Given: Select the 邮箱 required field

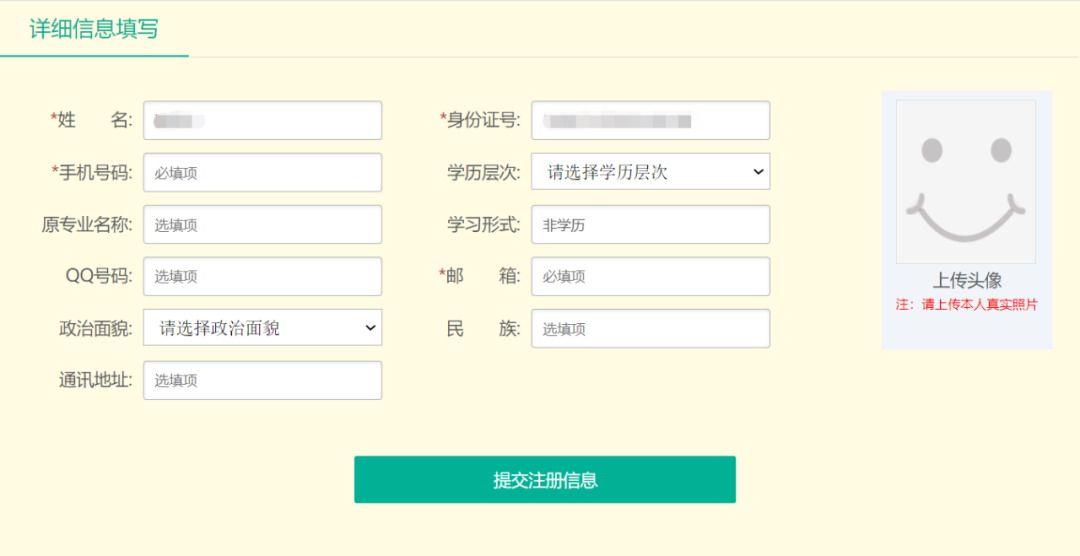Looking at the screenshot, I should [x=650, y=276].
